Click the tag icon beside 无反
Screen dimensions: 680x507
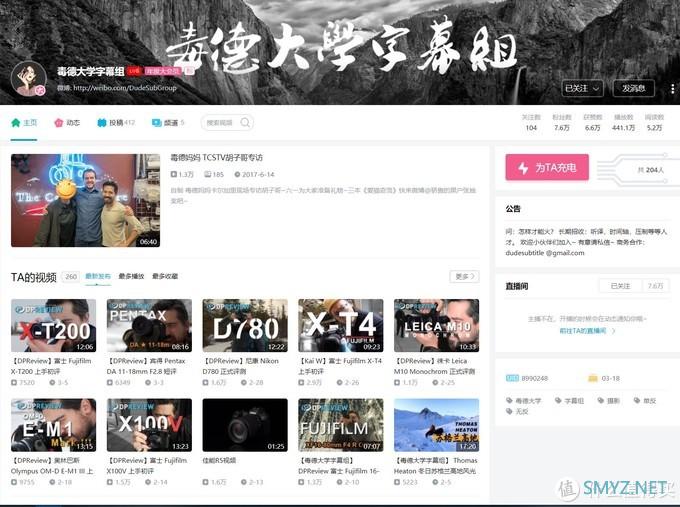(510, 411)
